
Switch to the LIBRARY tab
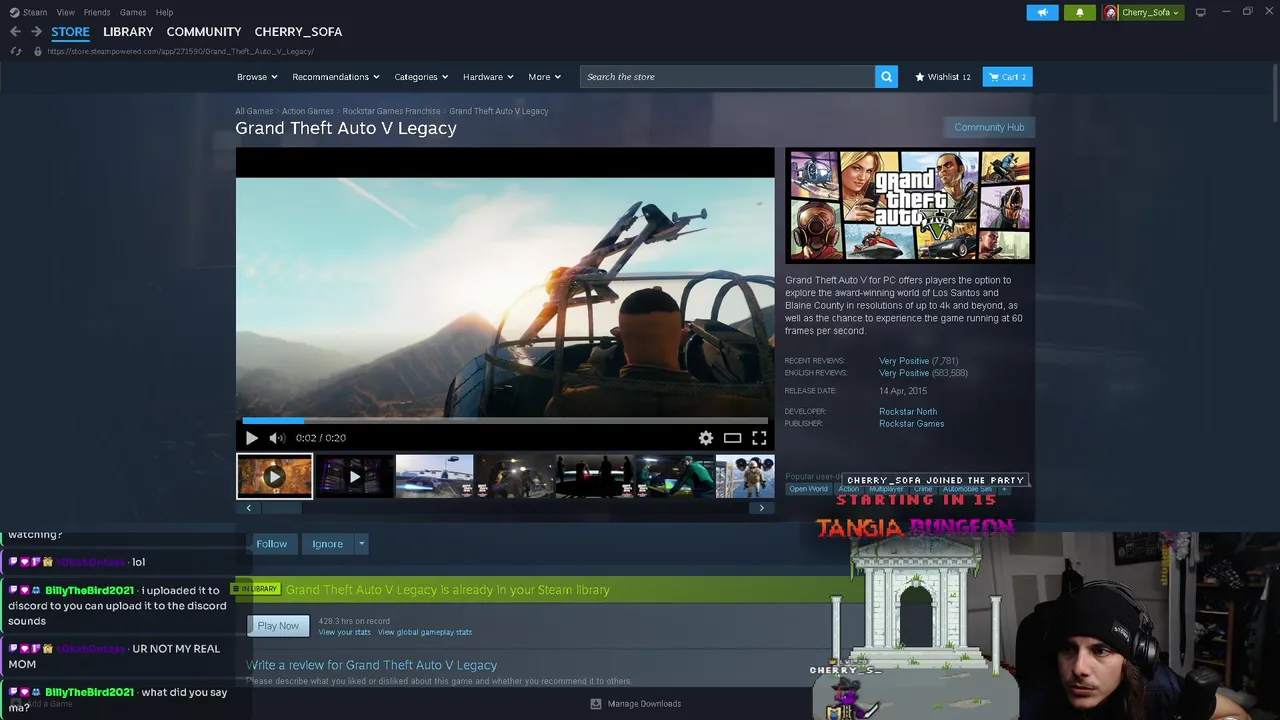[128, 32]
